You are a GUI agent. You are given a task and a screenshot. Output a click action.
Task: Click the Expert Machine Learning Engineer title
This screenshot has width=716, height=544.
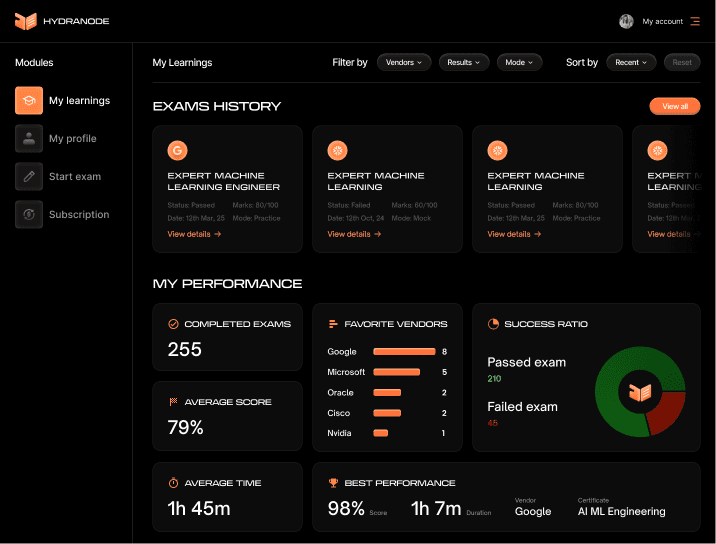tap(223, 181)
